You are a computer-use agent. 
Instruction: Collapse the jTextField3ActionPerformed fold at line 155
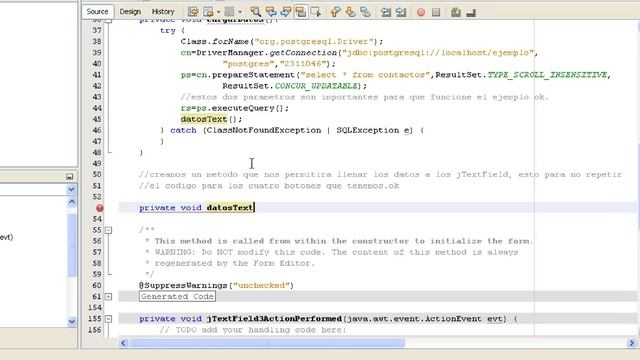(109, 319)
